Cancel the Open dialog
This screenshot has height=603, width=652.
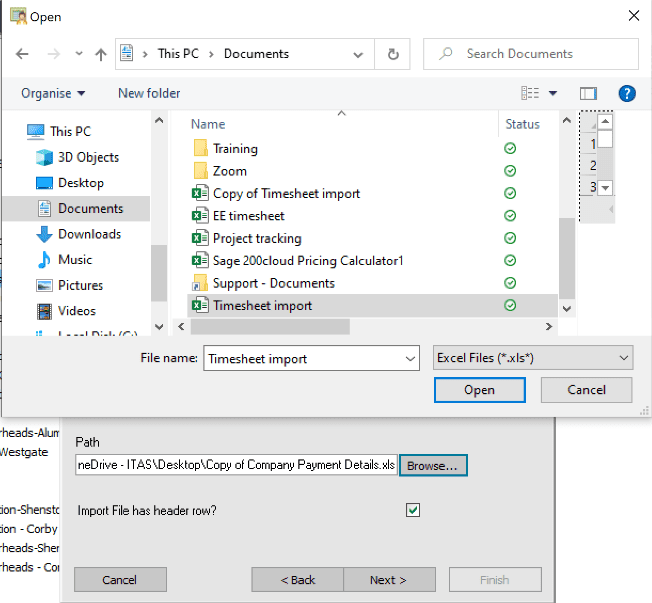point(586,390)
